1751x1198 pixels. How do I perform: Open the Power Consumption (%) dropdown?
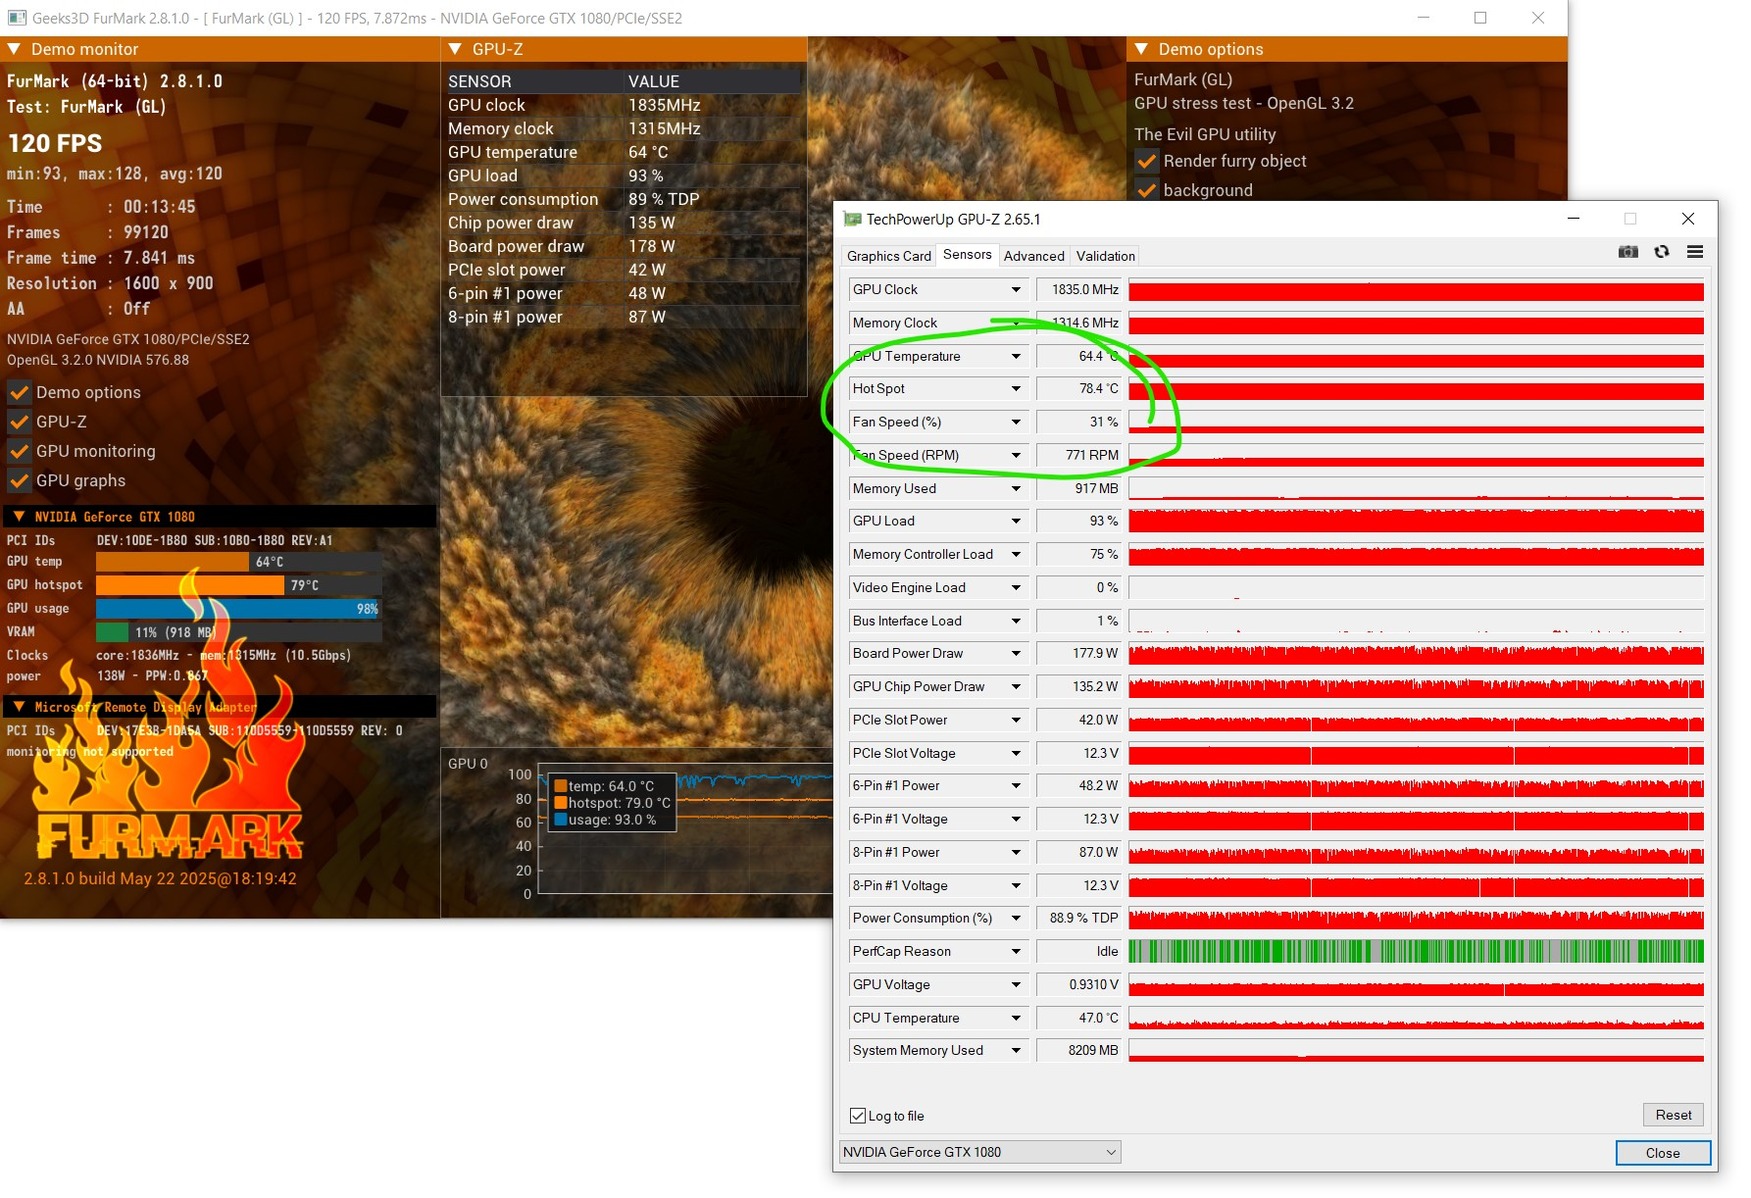click(1016, 918)
